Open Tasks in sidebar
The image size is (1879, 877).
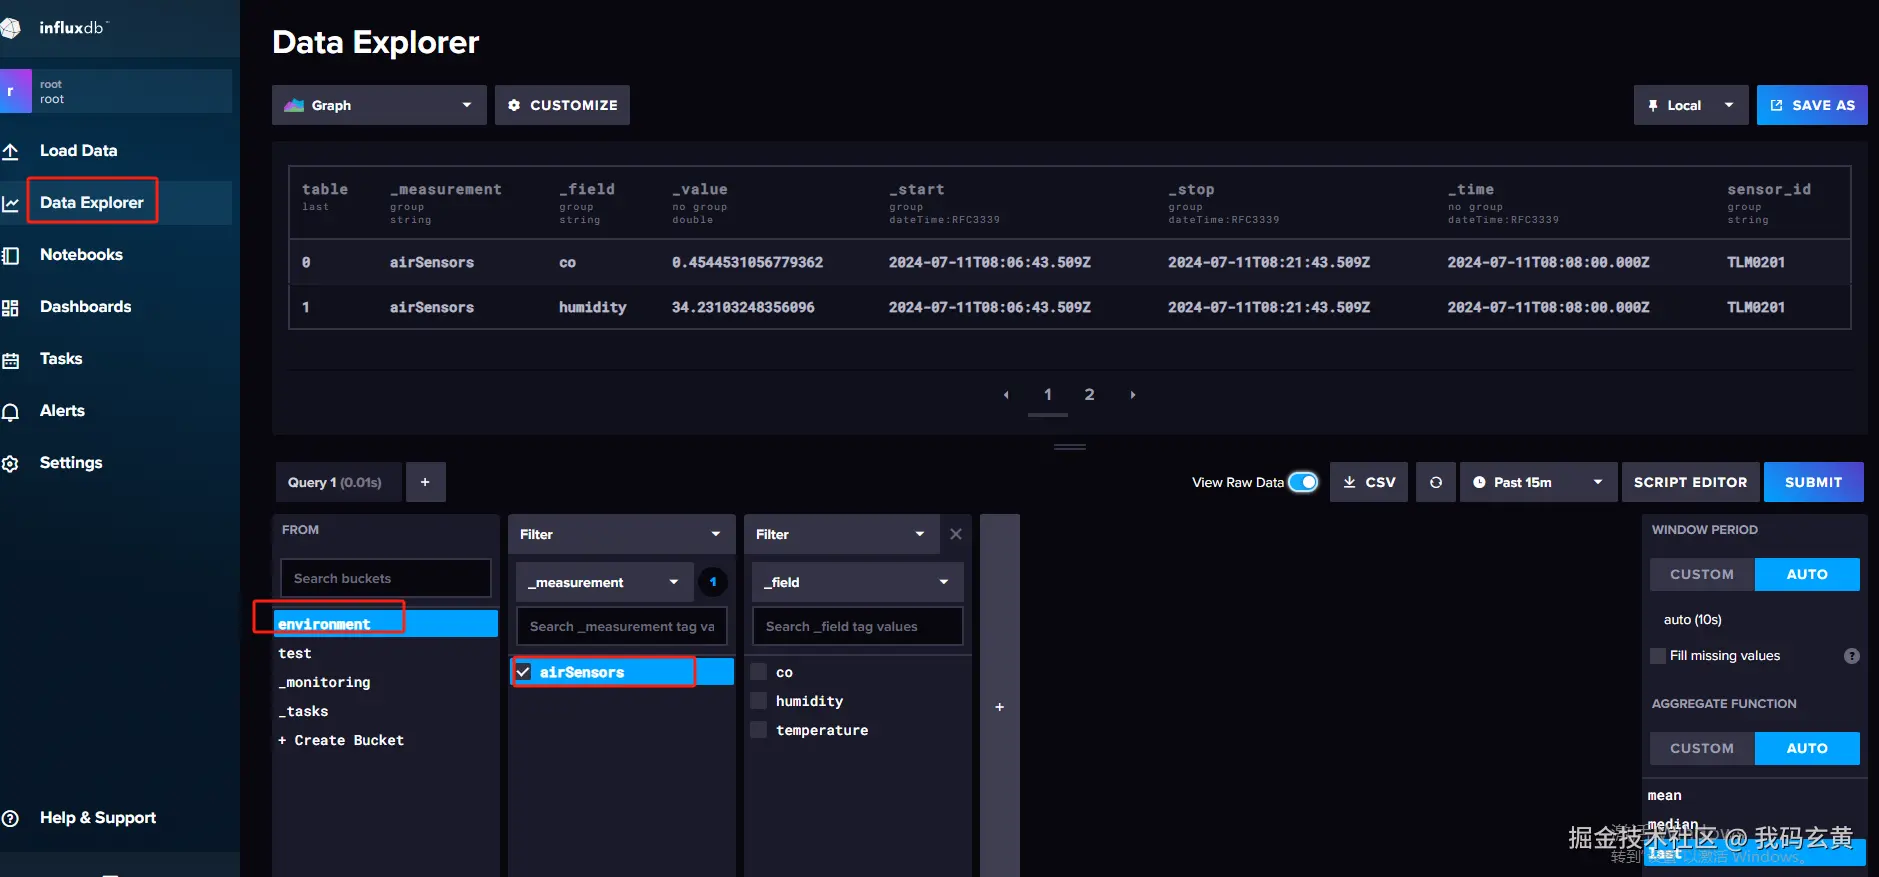(61, 359)
